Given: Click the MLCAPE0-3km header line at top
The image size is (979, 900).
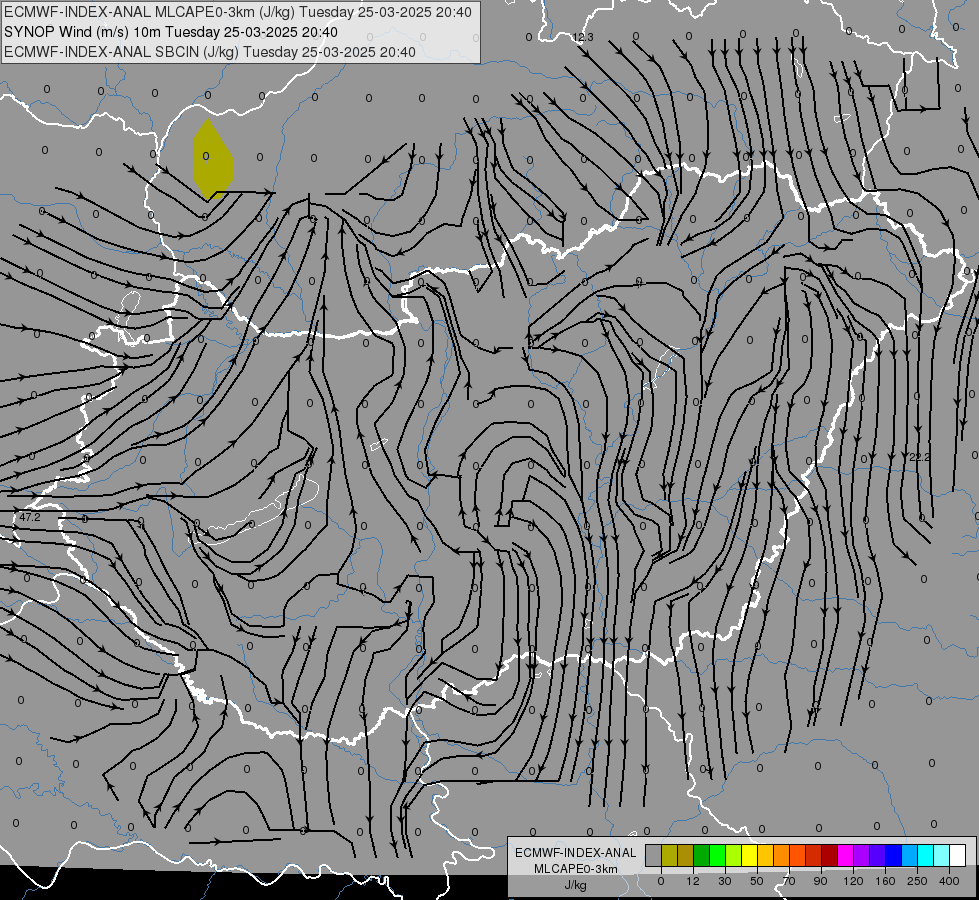Looking at the screenshot, I should pyautogui.click(x=238, y=12).
